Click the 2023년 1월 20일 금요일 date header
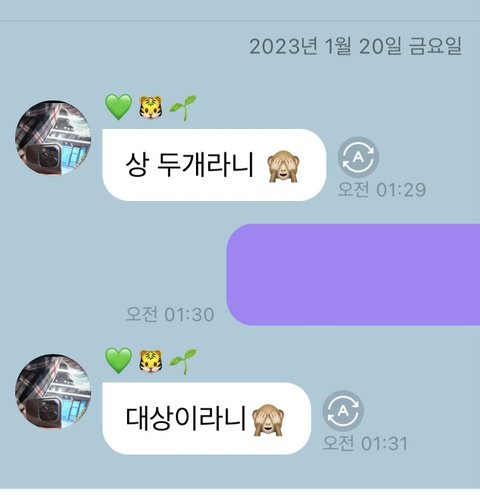Screen dimensions: 480x495 tap(356, 46)
